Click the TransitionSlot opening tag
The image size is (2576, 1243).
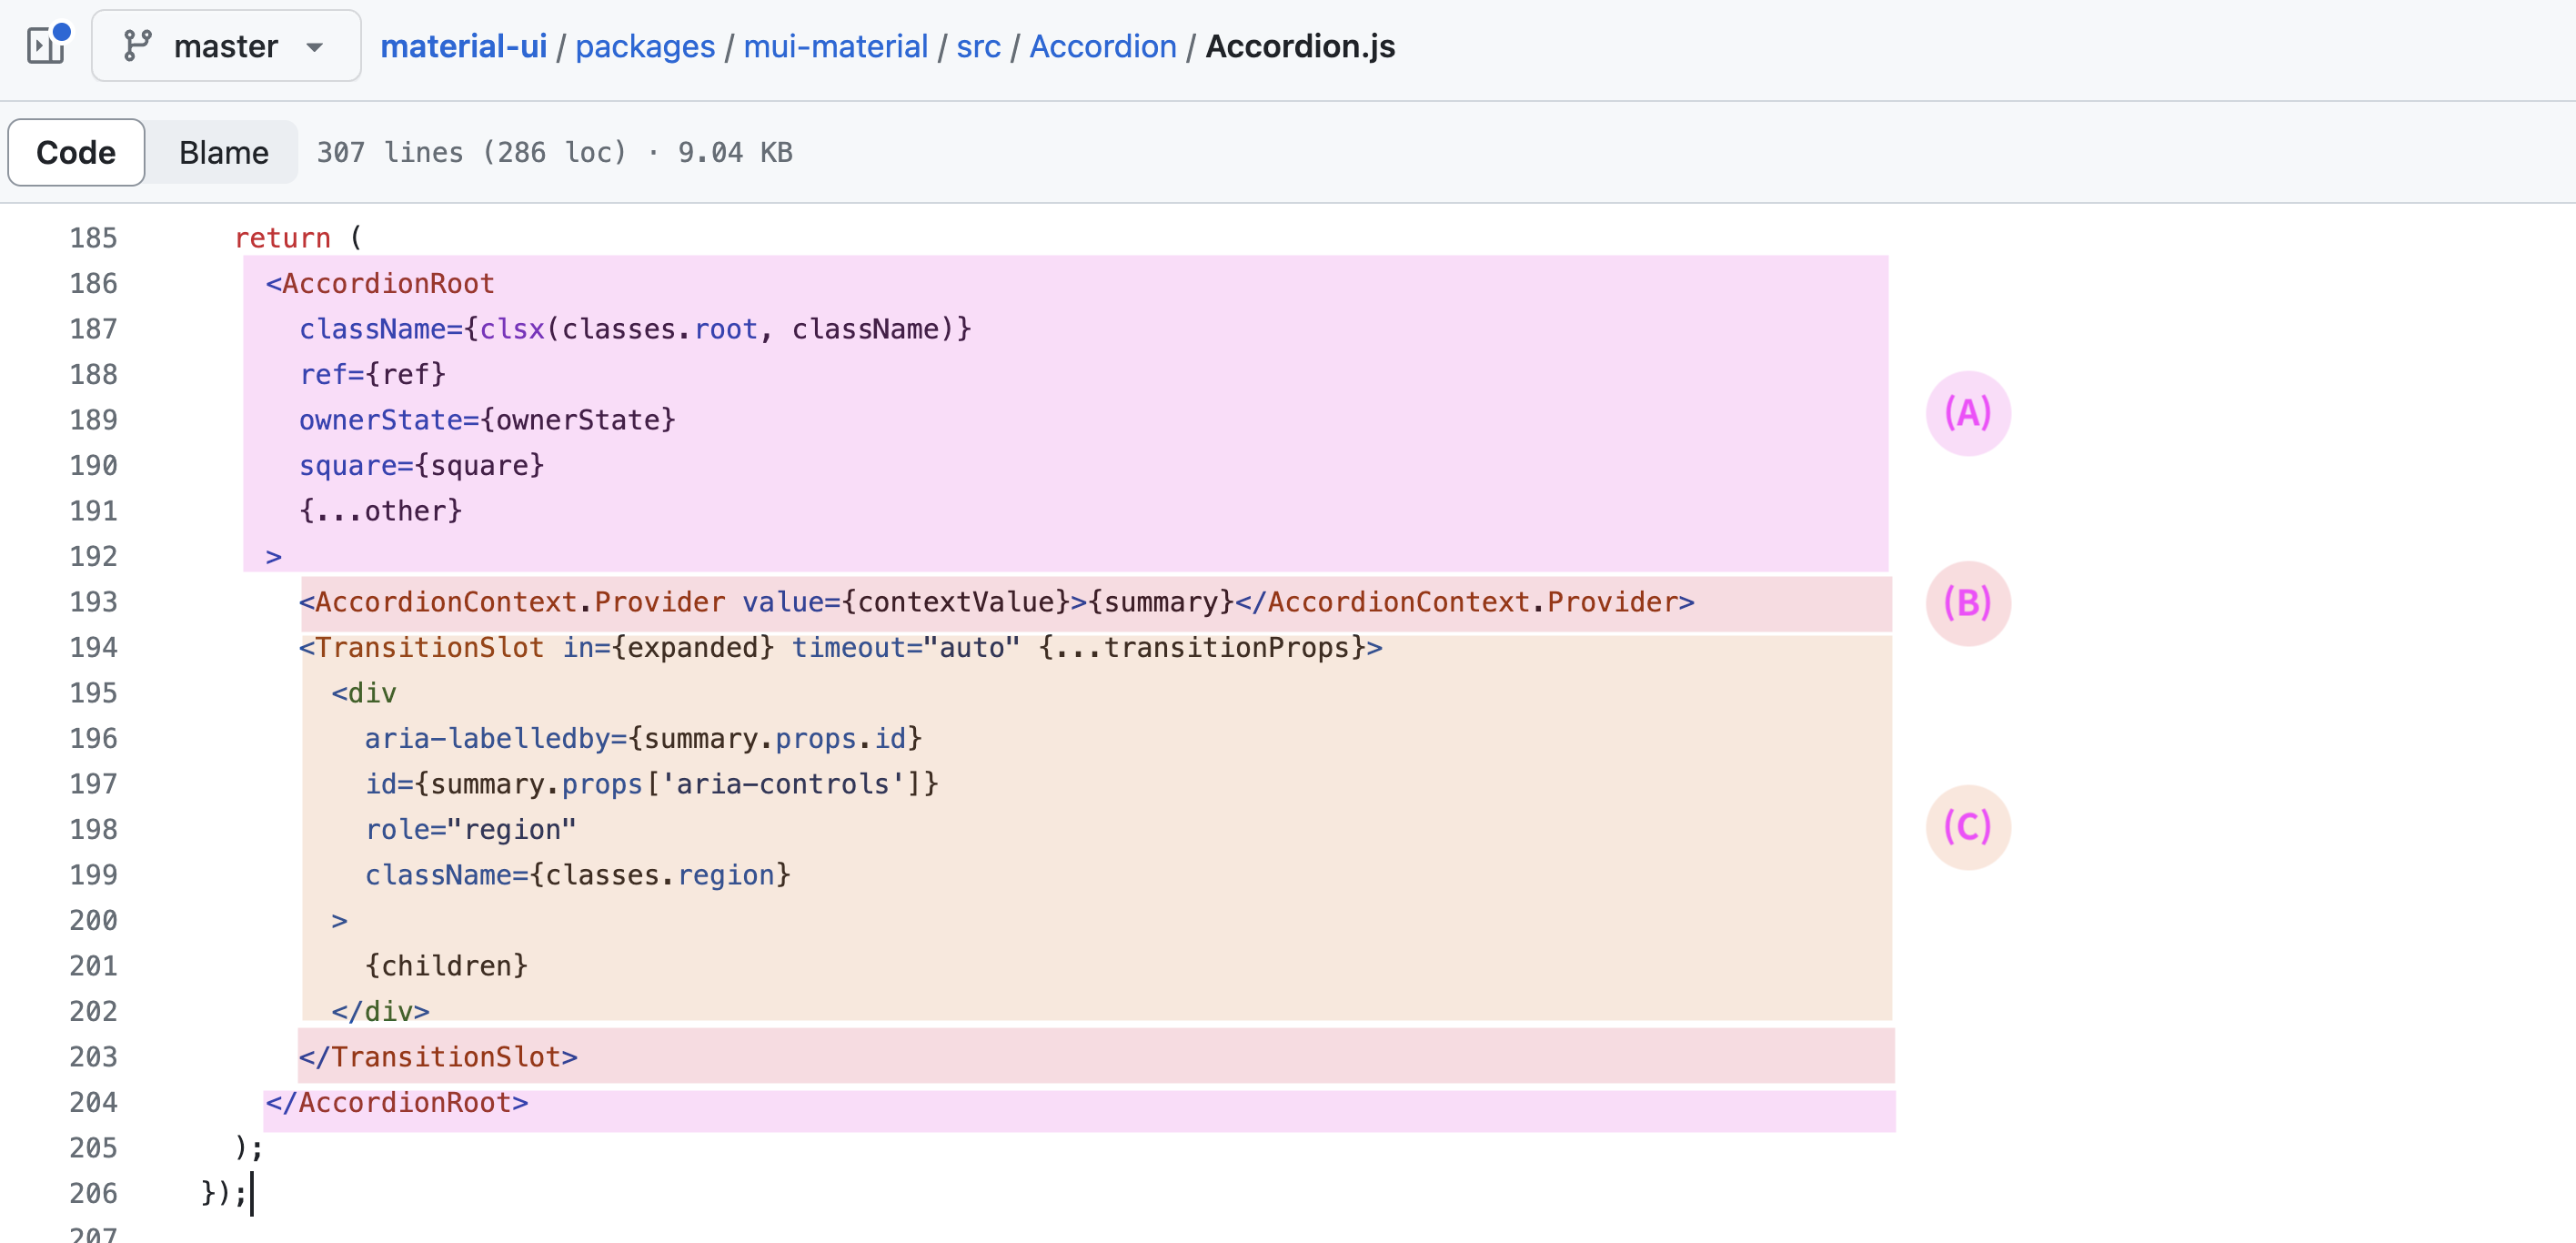click(840, 648)
